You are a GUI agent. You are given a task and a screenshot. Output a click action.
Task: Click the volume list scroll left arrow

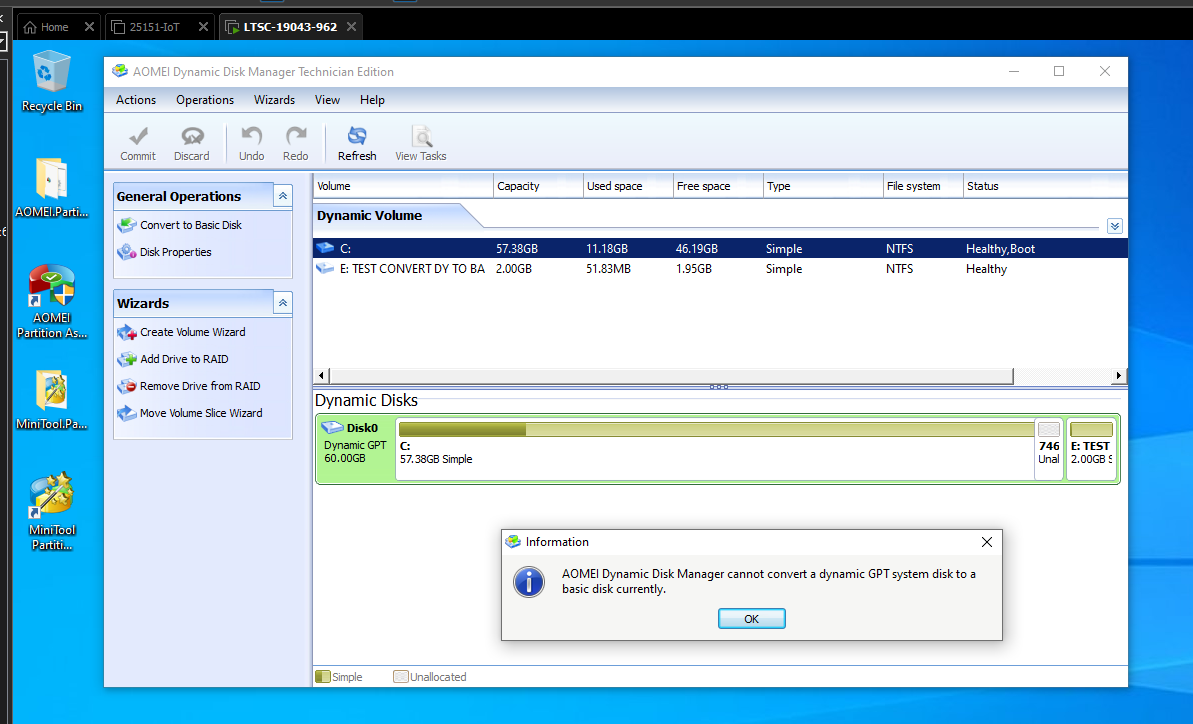click(x=321, y=375)
